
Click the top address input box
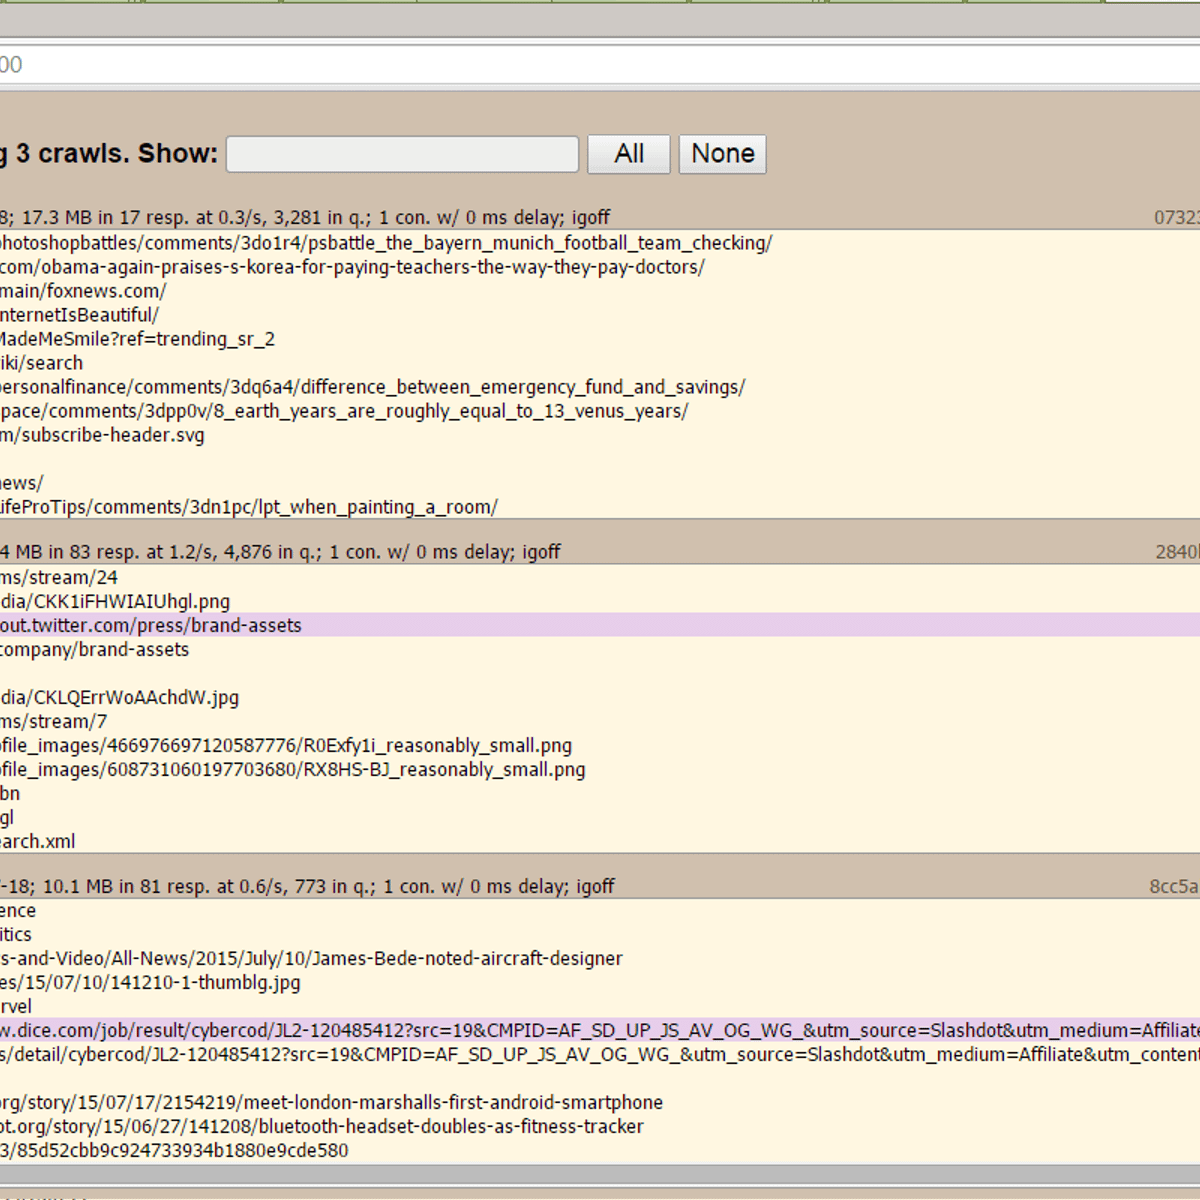pyautogui.click(x=600, y=65)
